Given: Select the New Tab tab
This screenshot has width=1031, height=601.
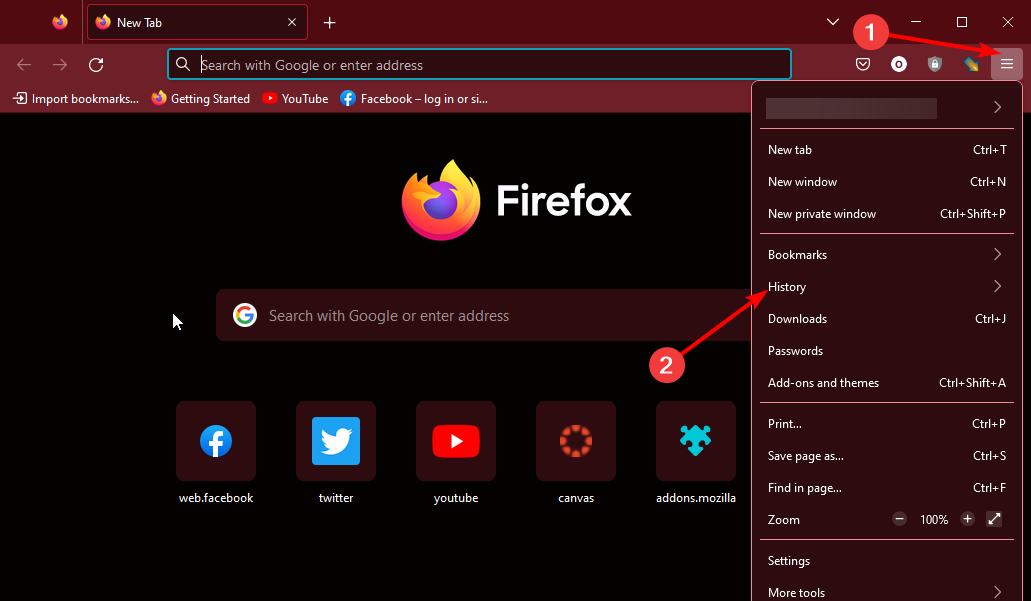Looking at the screenshot, I should point(197,22).
